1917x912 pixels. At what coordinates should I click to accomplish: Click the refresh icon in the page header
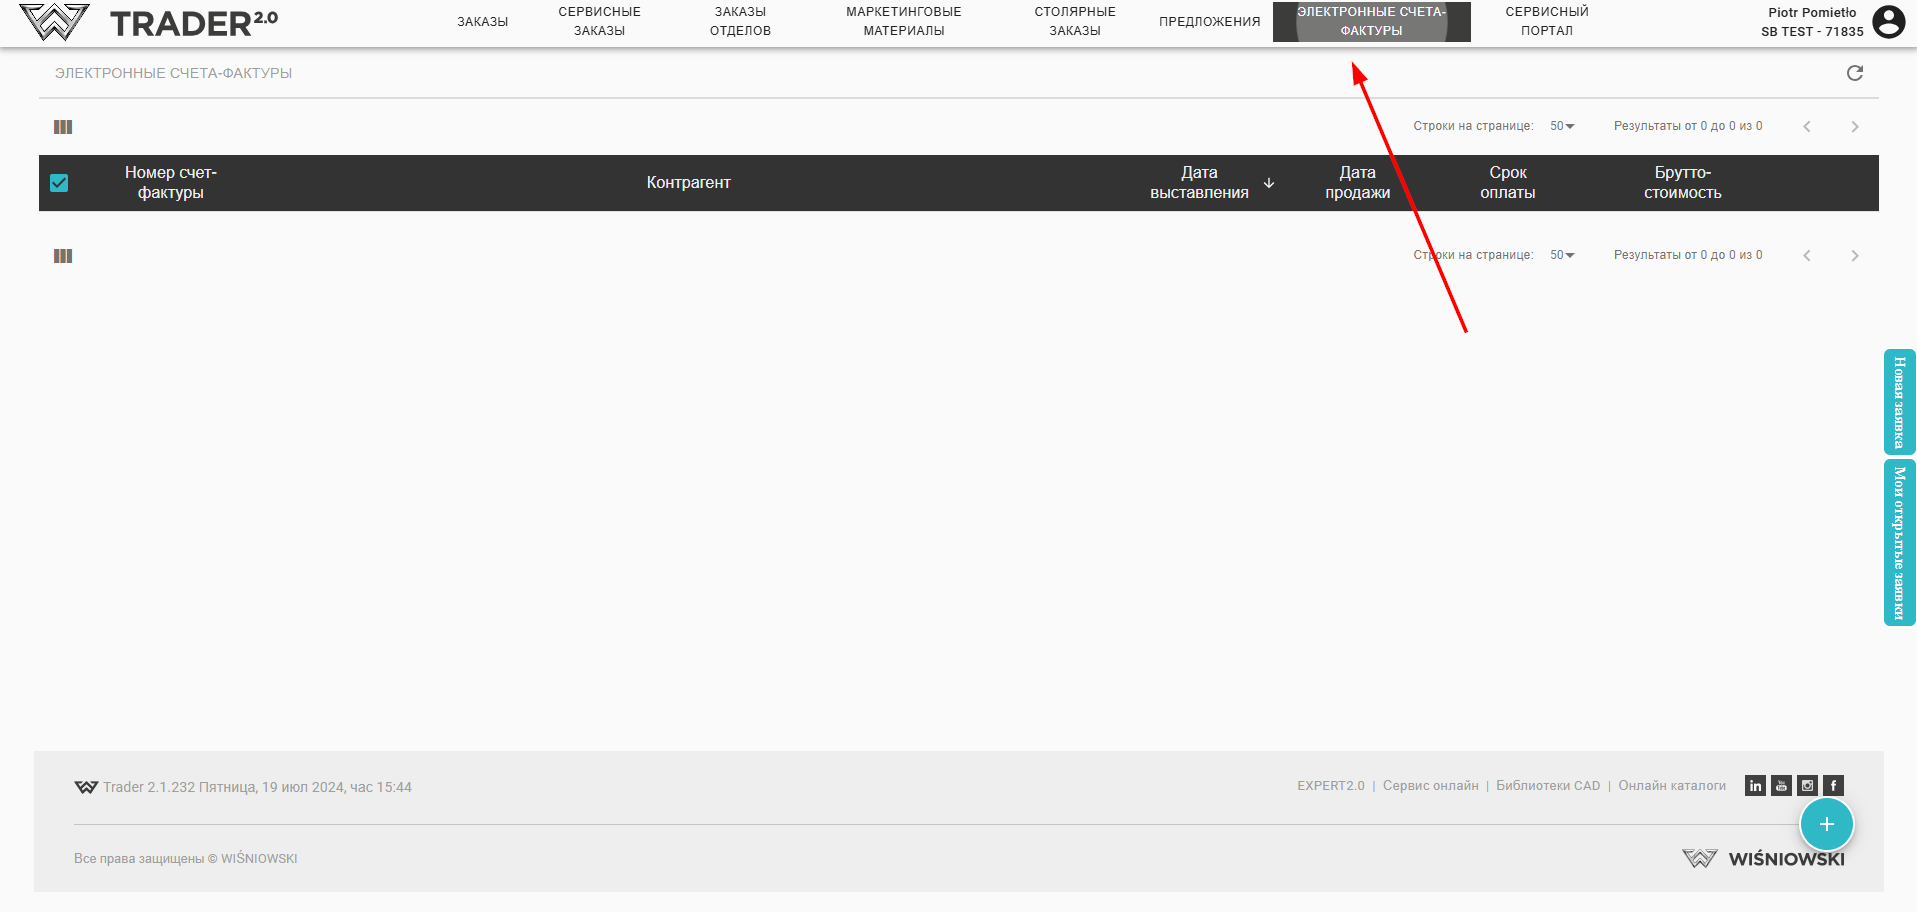pyautogui.click(x=1854, y=73)
